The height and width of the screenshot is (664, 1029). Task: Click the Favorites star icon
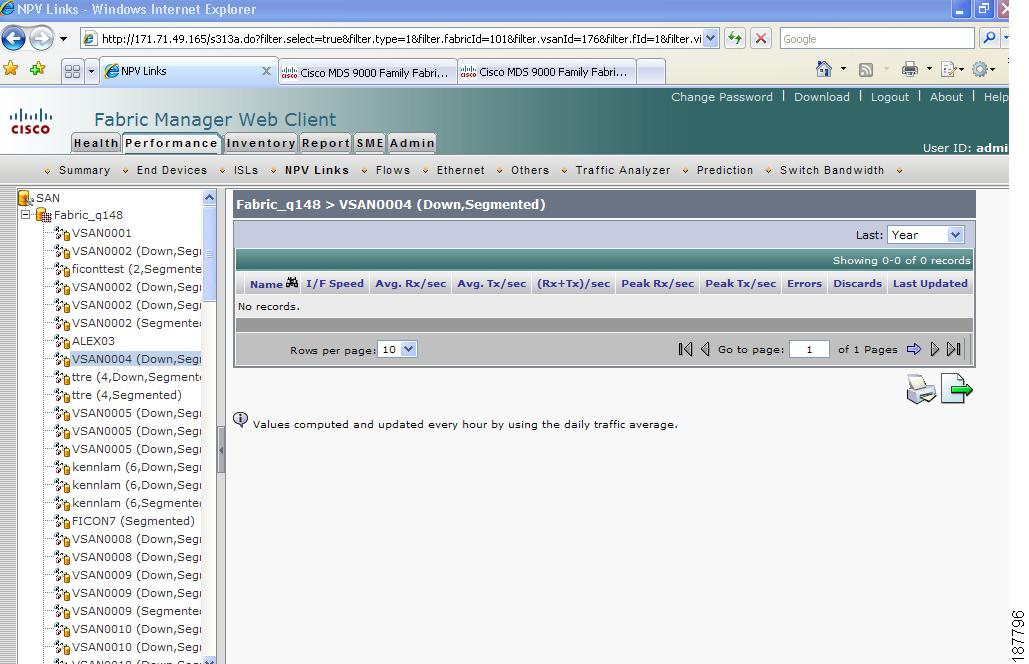[10, 68]
